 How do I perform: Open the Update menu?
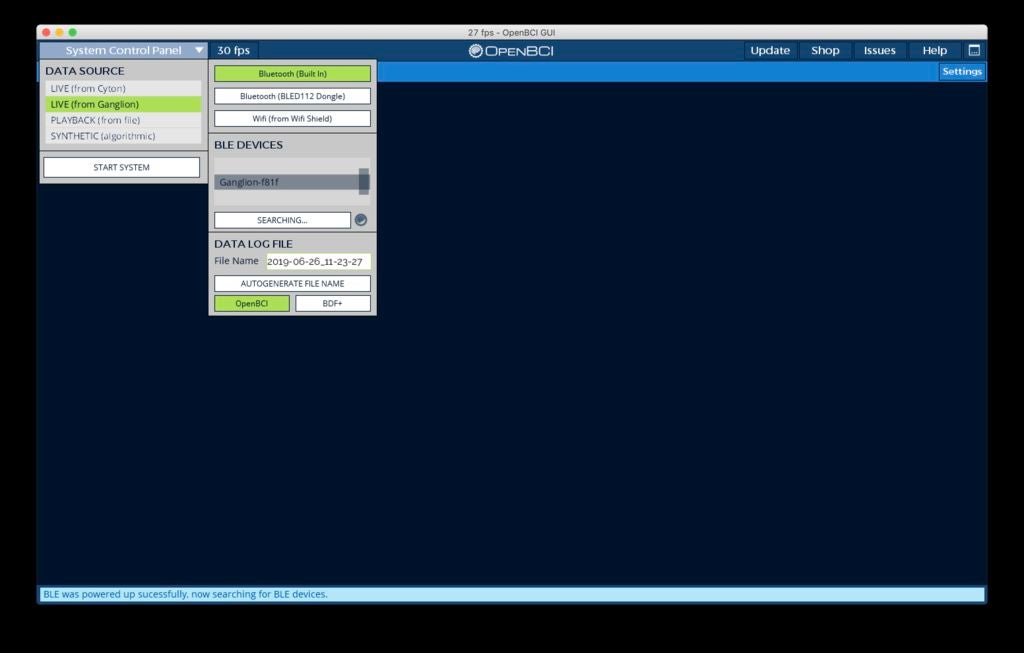[x=770, y=50]
